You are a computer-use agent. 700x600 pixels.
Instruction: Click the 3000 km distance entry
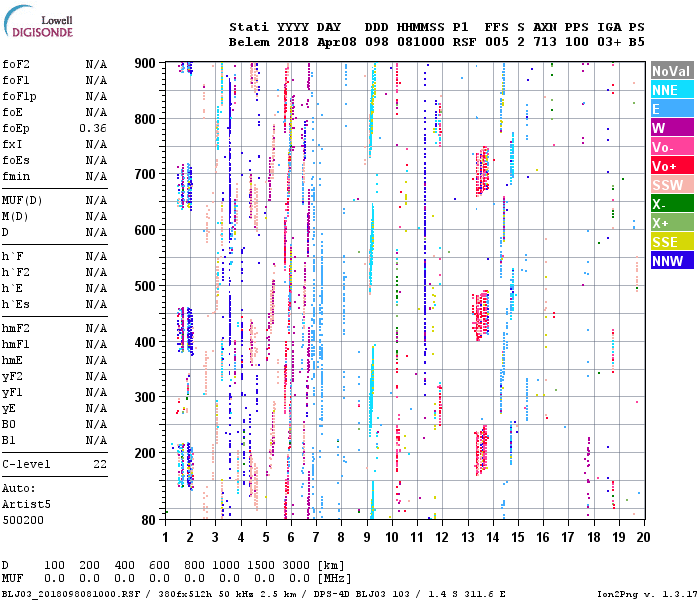tap(296, 566)
